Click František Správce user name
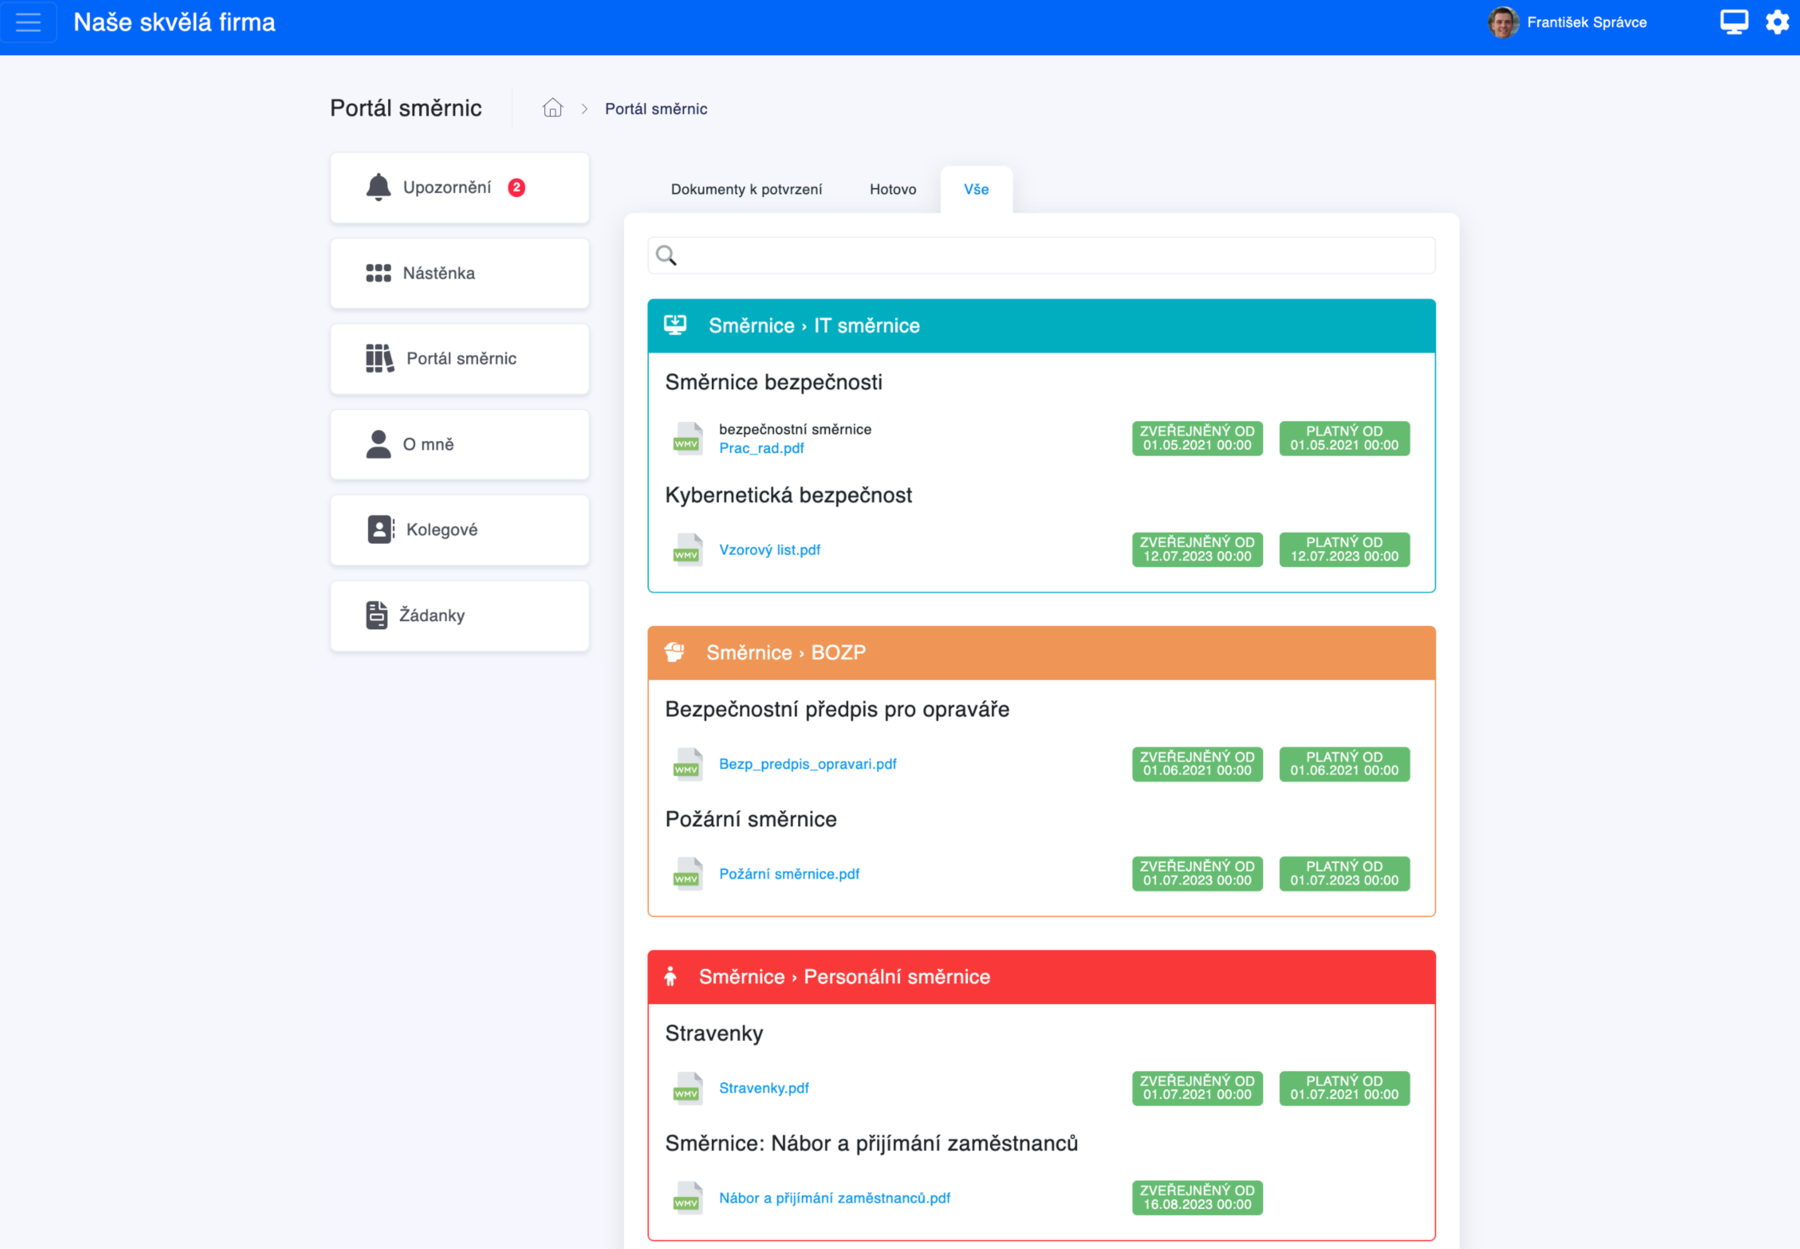 [x=1586, y=22]
